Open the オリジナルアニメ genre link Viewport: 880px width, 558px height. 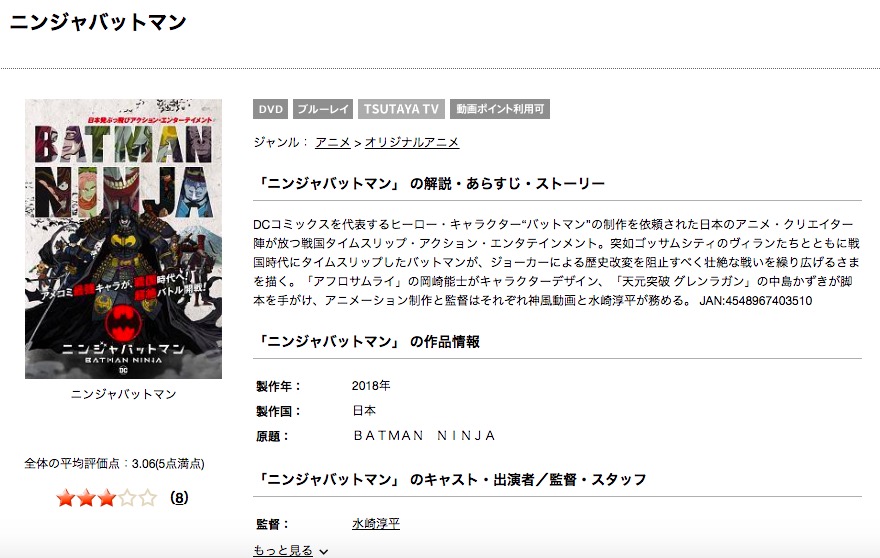[412, 143]
